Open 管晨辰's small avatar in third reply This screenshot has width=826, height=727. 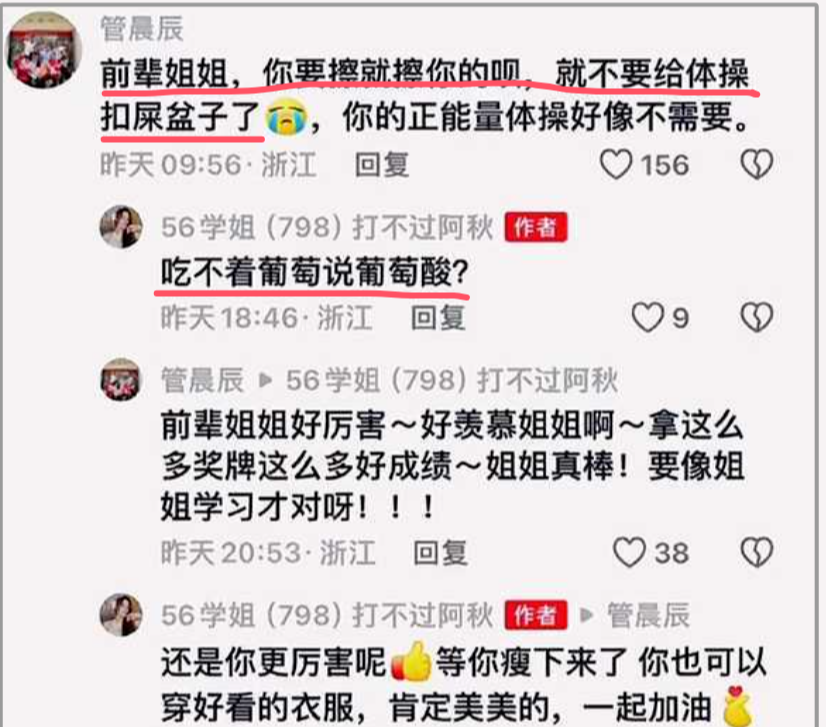click(x=121, y=379)
